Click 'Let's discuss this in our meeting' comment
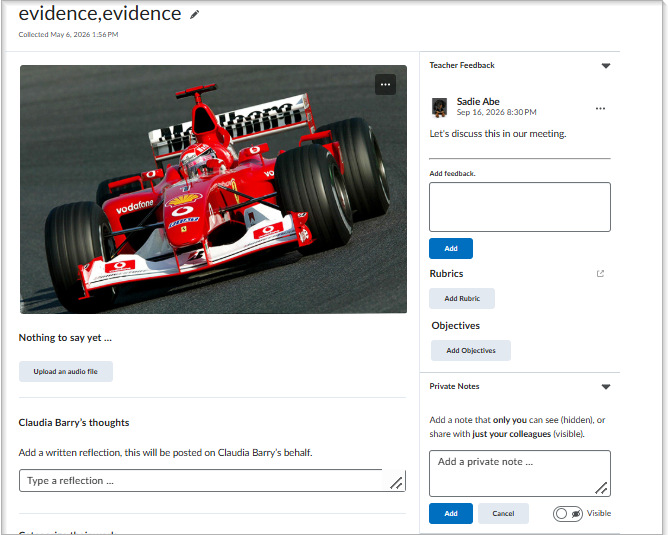 (498, 134)
